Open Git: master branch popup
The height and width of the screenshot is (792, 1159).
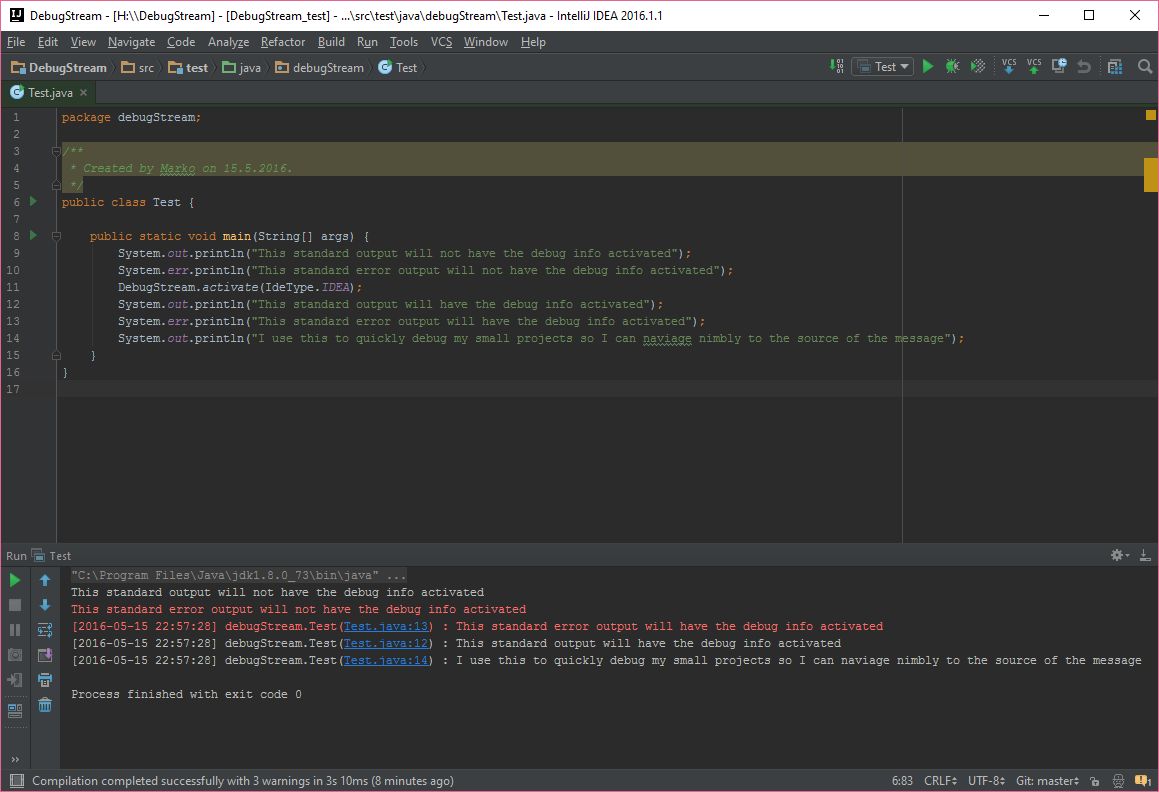tap(1047, 781)
